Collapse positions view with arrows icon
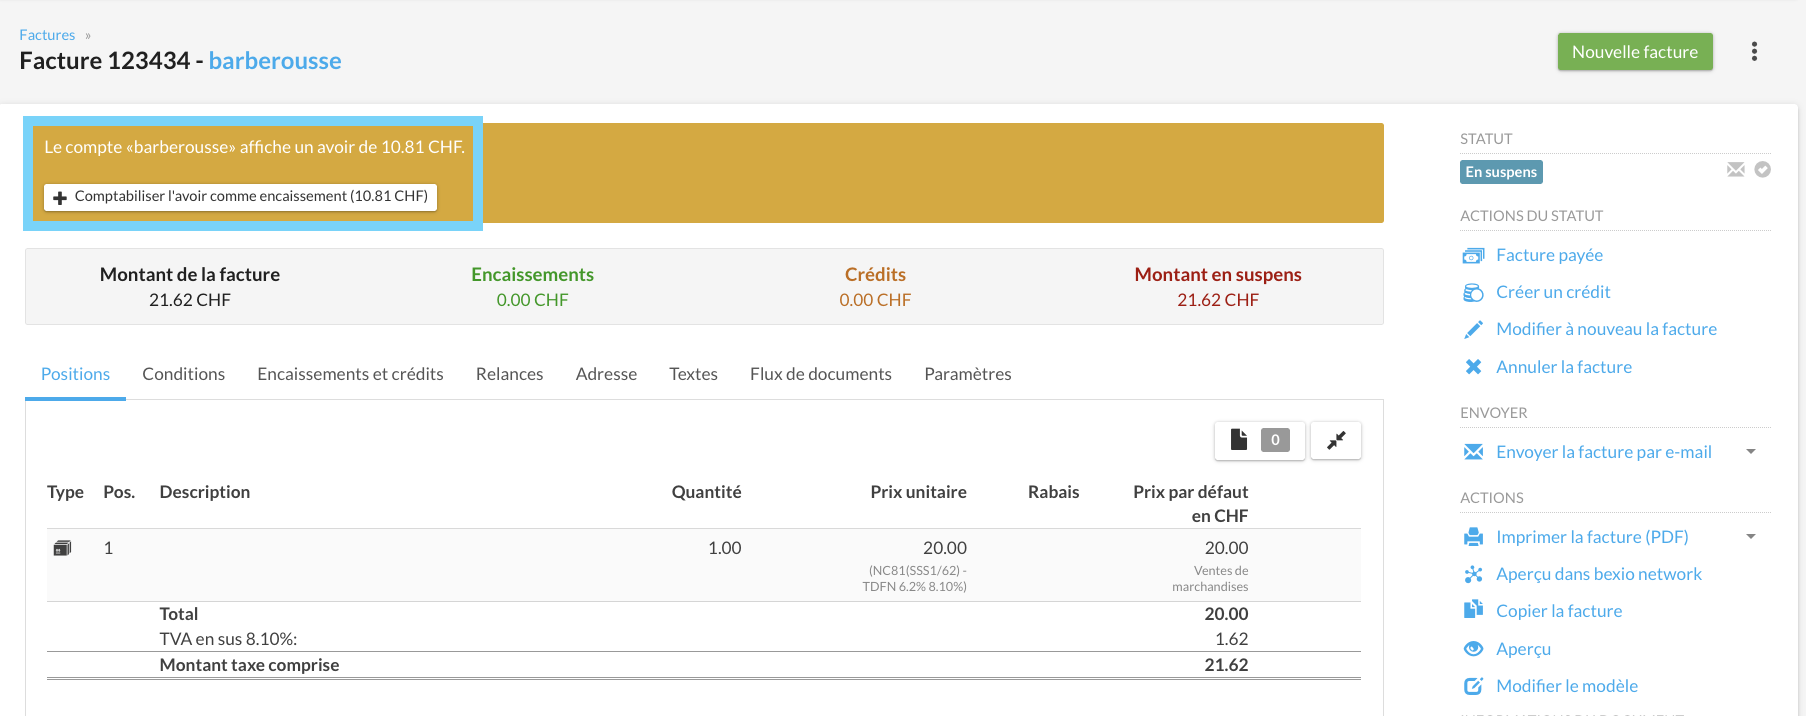1806x716 pixels. pos(1336,440)
